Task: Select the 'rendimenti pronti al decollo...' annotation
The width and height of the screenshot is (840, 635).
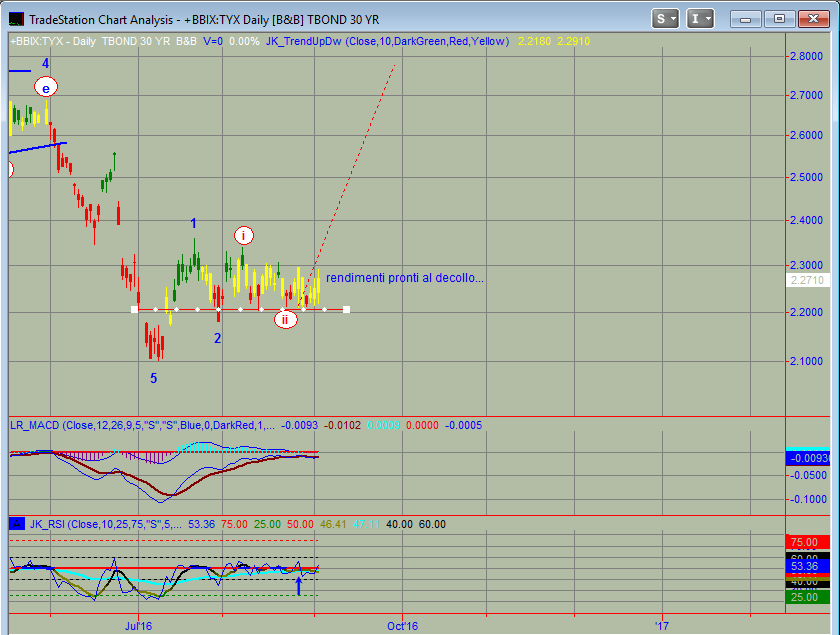Action: point(405,278)
